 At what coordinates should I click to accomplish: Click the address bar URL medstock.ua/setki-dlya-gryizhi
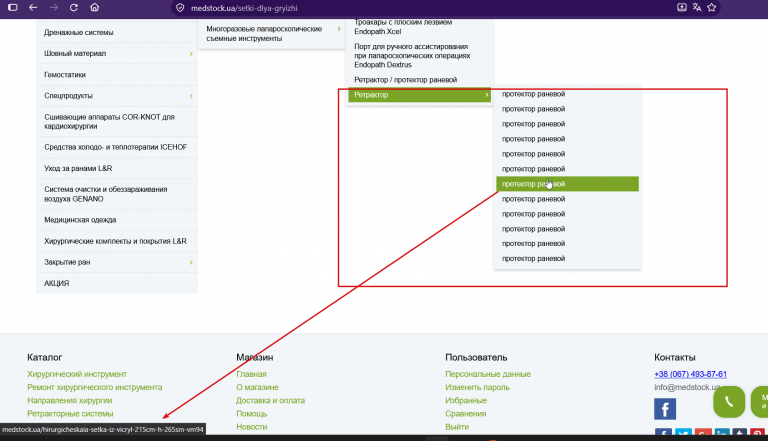pos(244,8)
